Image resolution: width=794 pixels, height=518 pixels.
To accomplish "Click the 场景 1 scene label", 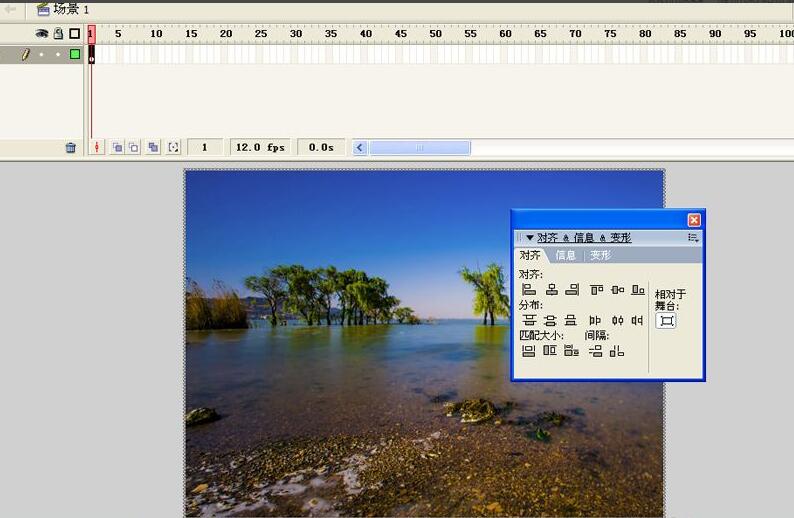I will pos(70,9).
